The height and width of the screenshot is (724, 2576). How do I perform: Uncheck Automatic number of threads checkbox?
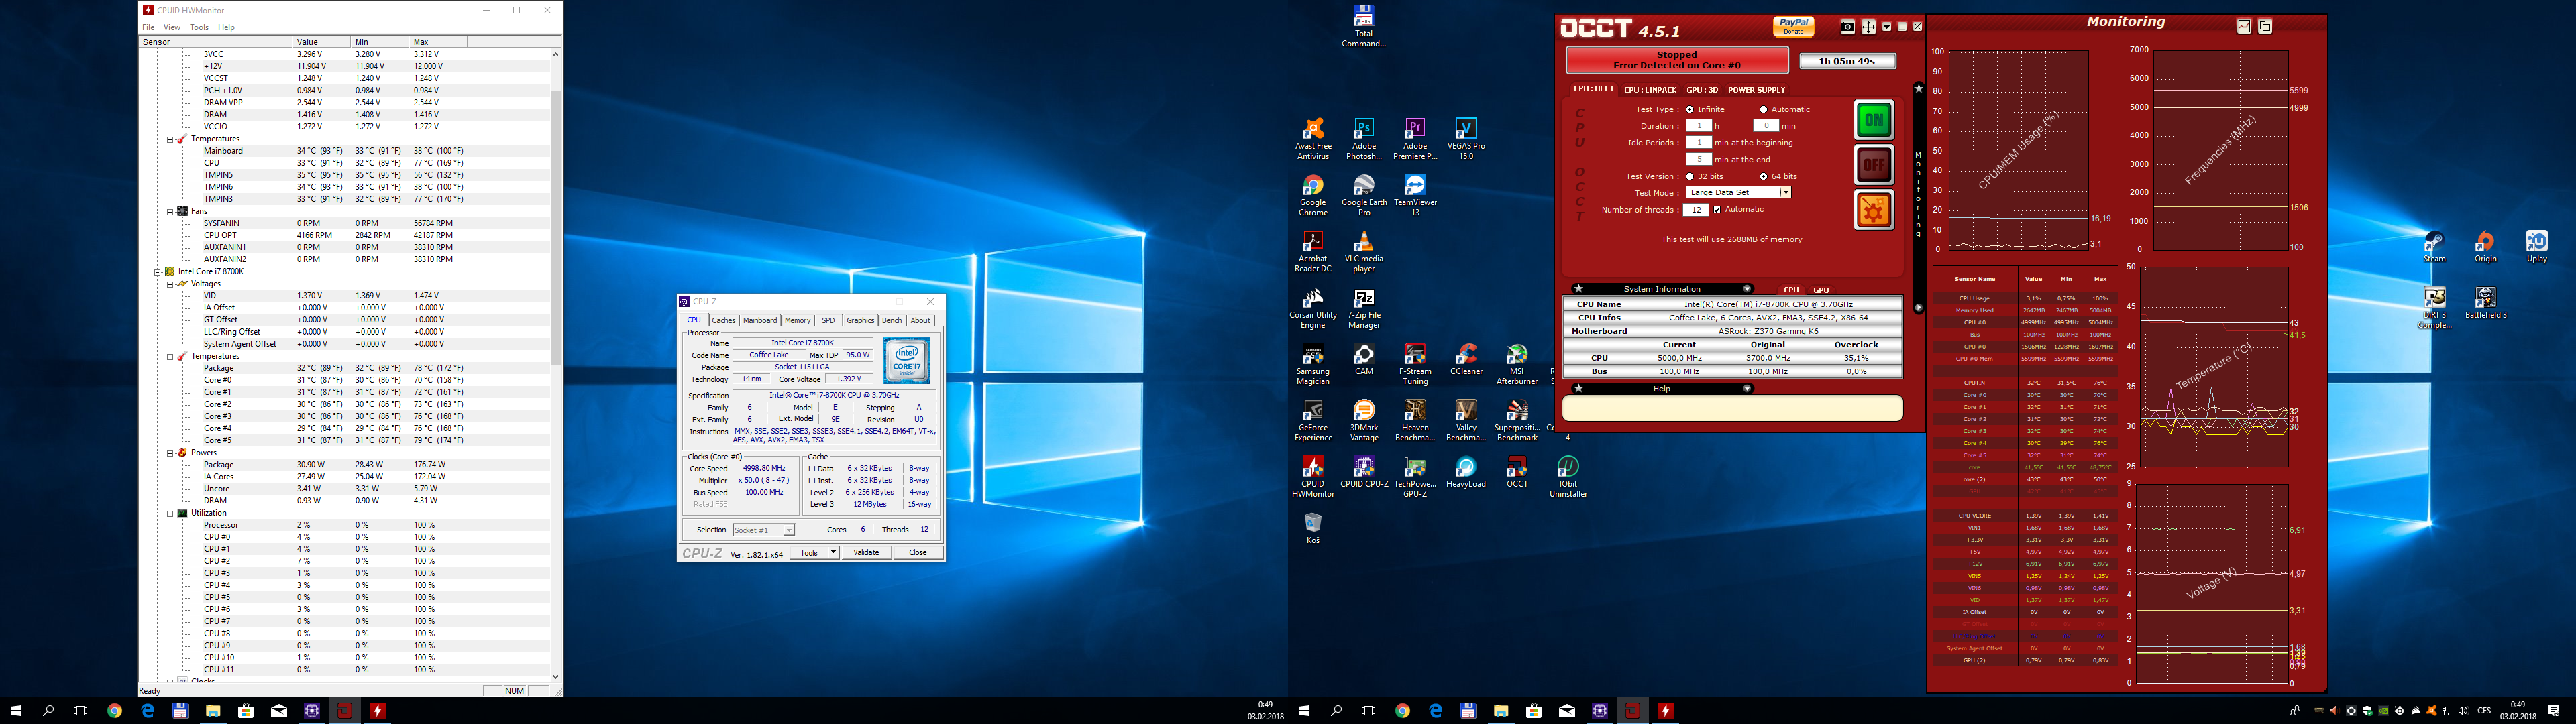pos(1717,210)
